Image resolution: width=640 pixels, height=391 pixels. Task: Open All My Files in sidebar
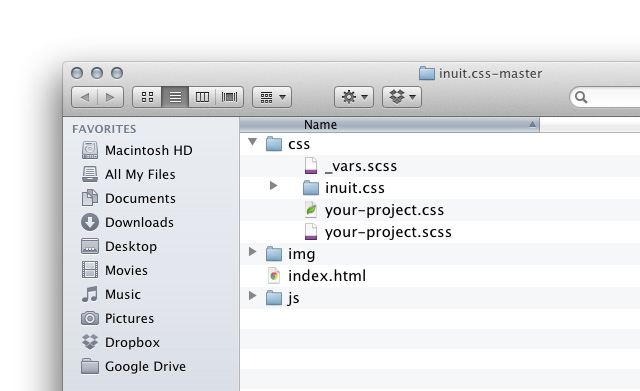129,174
